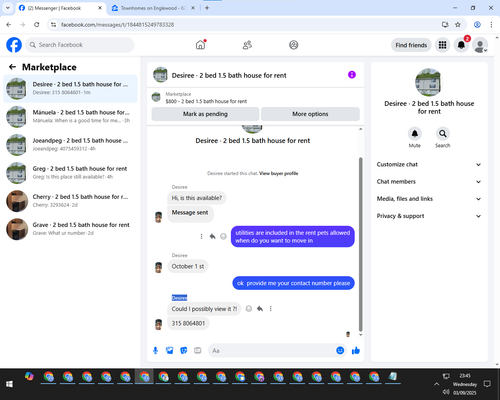Click the Search Facebook field
500x400 pixels.
(x=80, y=45)
